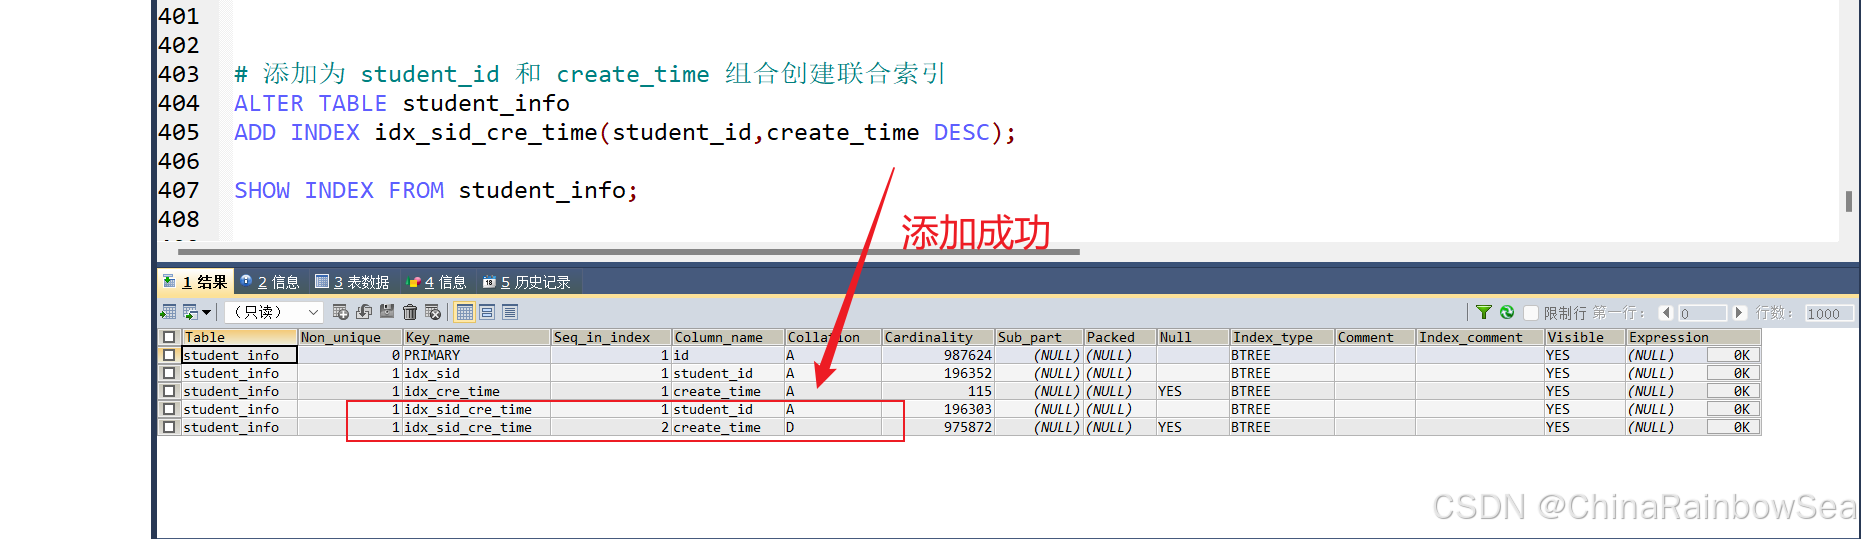Open the 5 历史记录 history tab
1861x539 pixels.
click(x=526, y=282)
